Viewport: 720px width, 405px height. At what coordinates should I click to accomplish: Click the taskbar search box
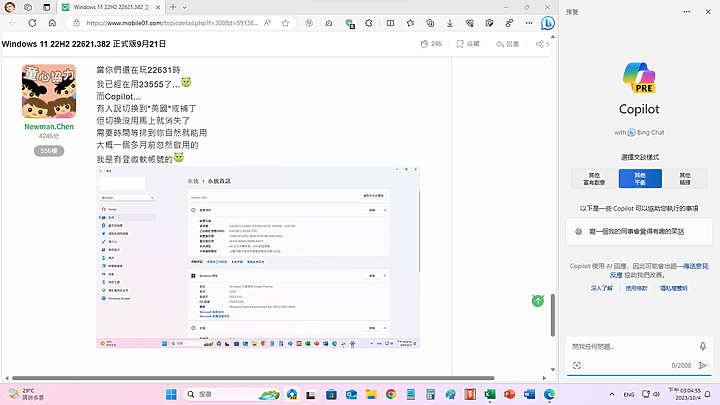point(232,394)
